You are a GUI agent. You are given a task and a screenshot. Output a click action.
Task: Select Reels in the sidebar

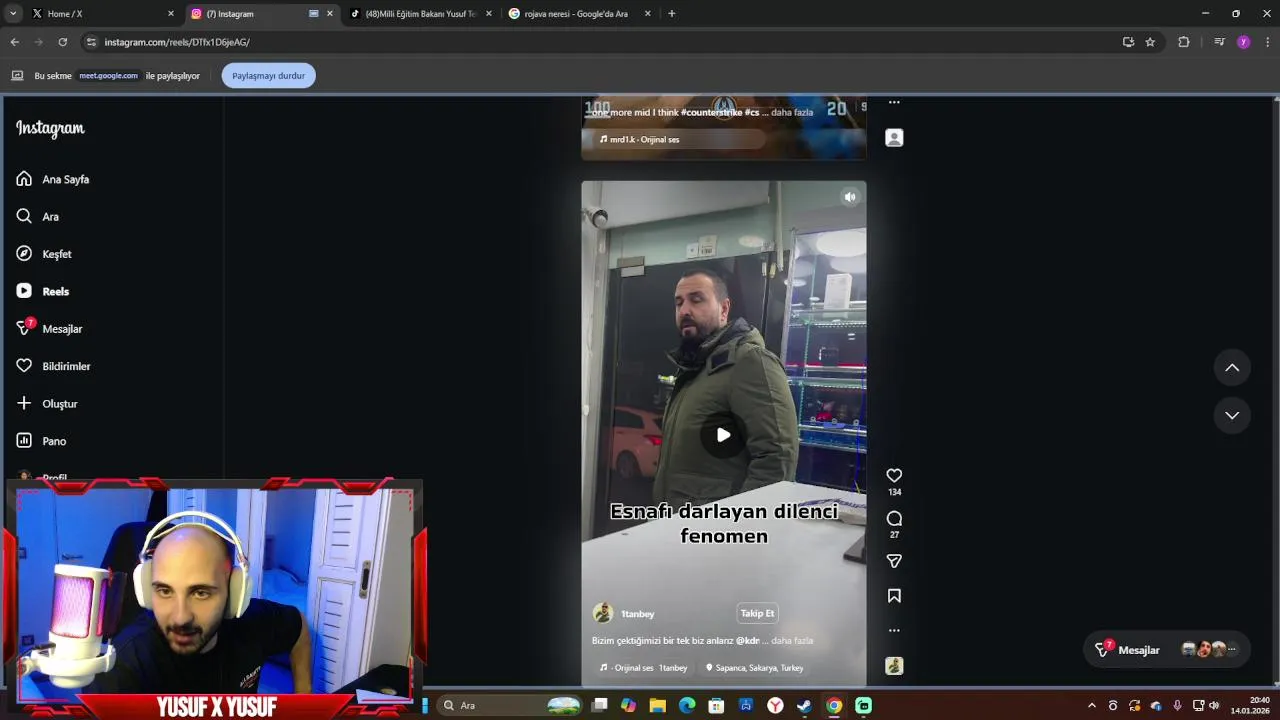43,291
